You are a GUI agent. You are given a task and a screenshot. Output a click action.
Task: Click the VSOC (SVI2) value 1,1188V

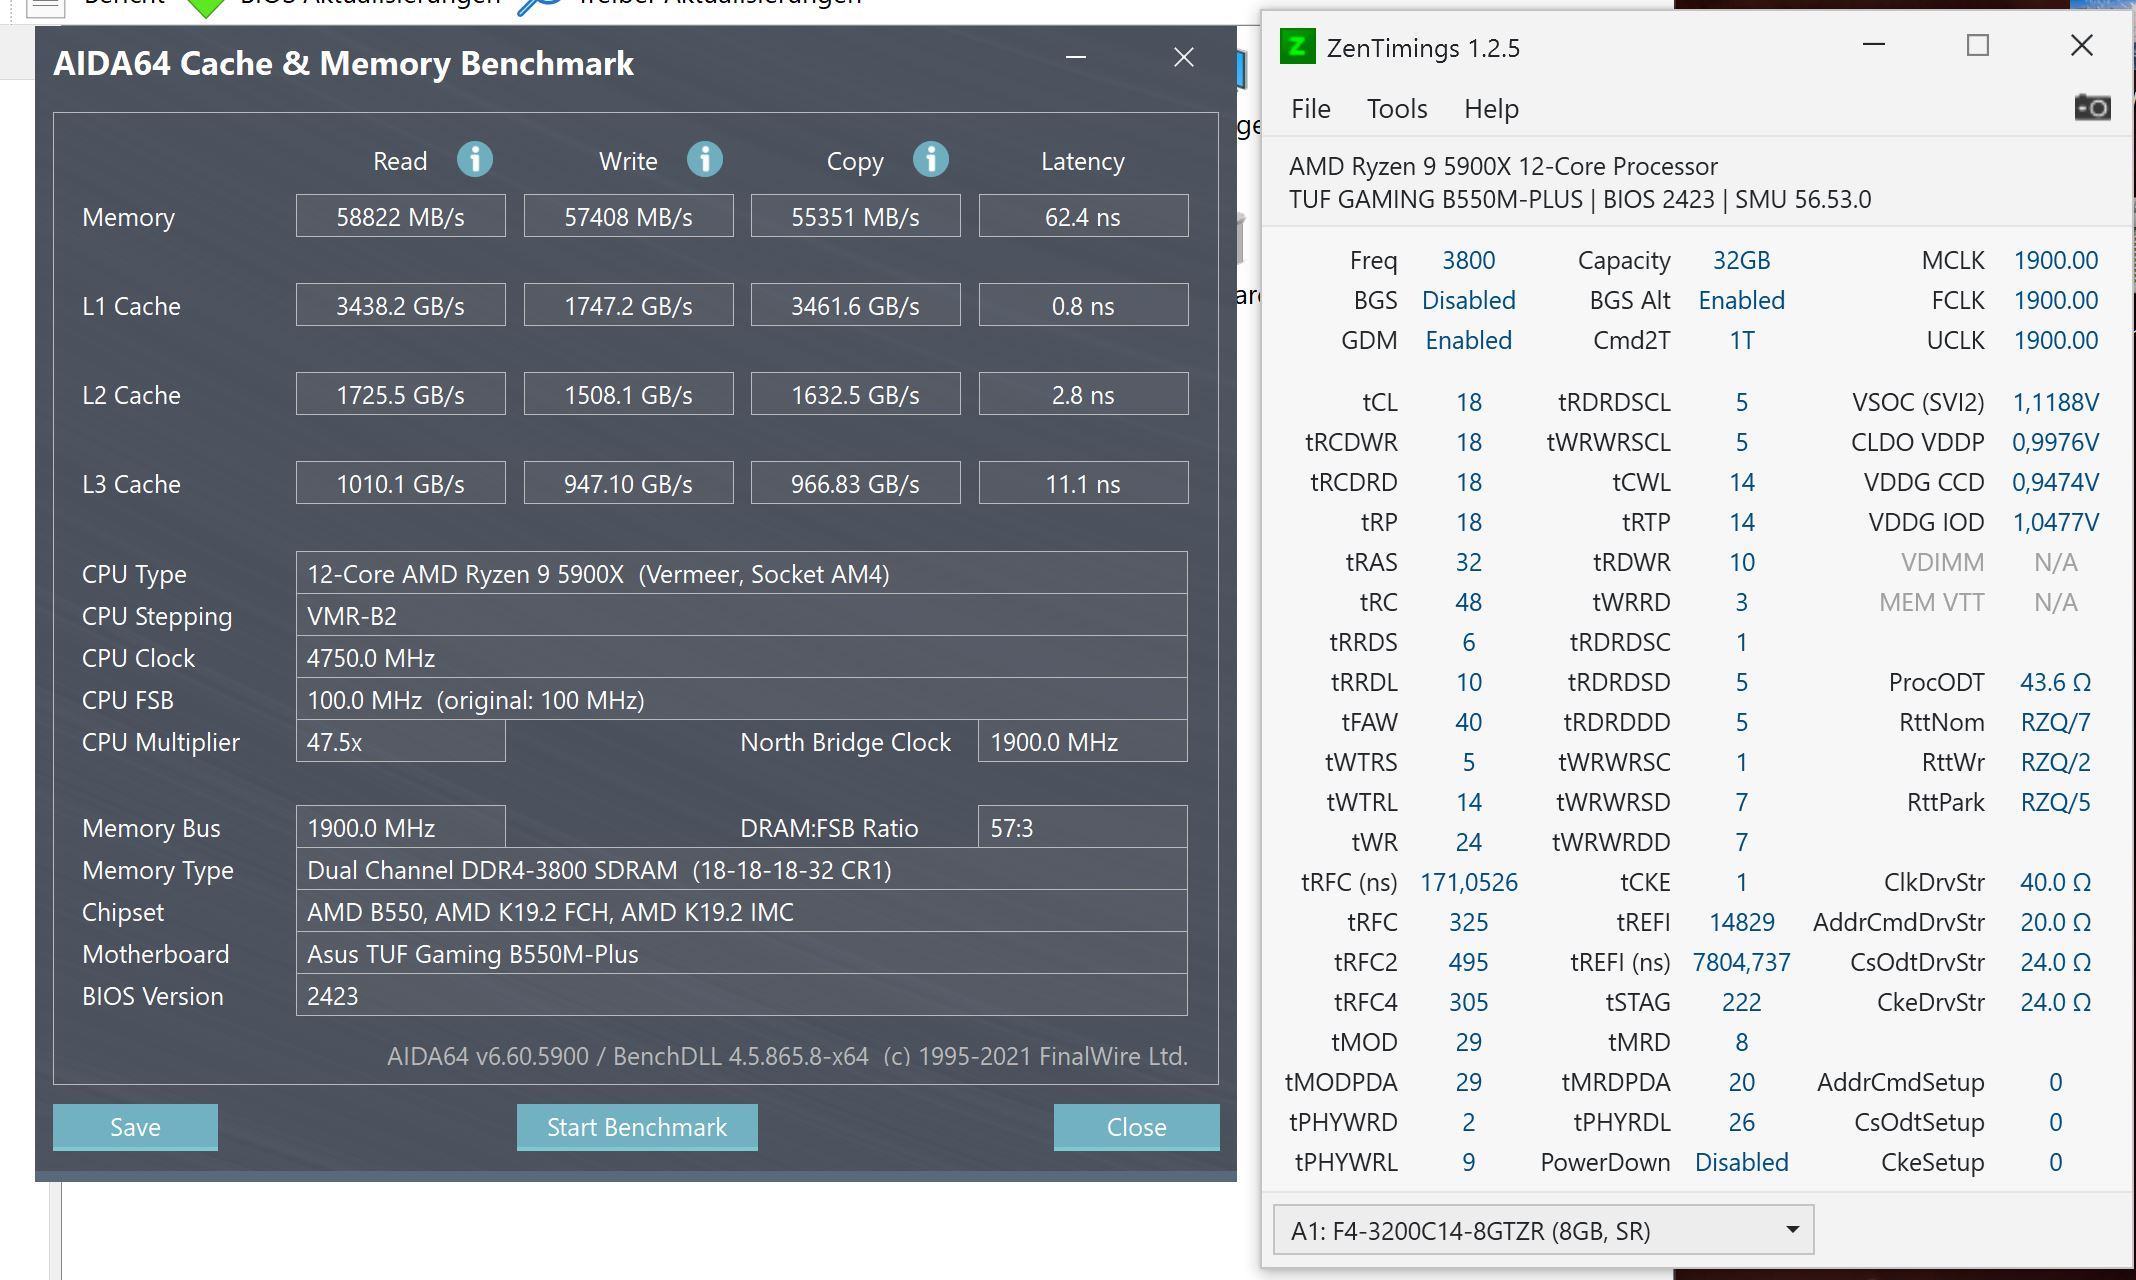point(2055,402)
